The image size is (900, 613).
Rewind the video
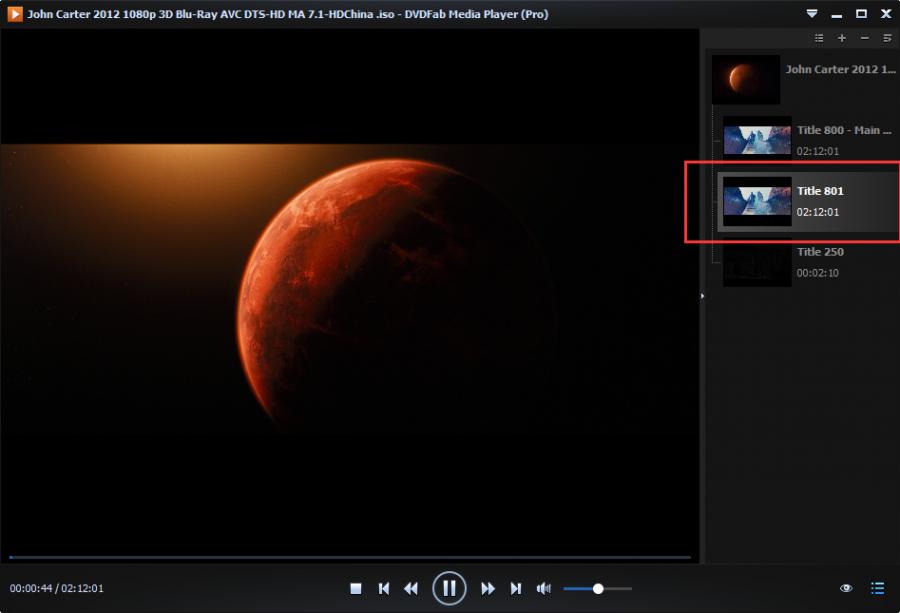pos(411,589)
